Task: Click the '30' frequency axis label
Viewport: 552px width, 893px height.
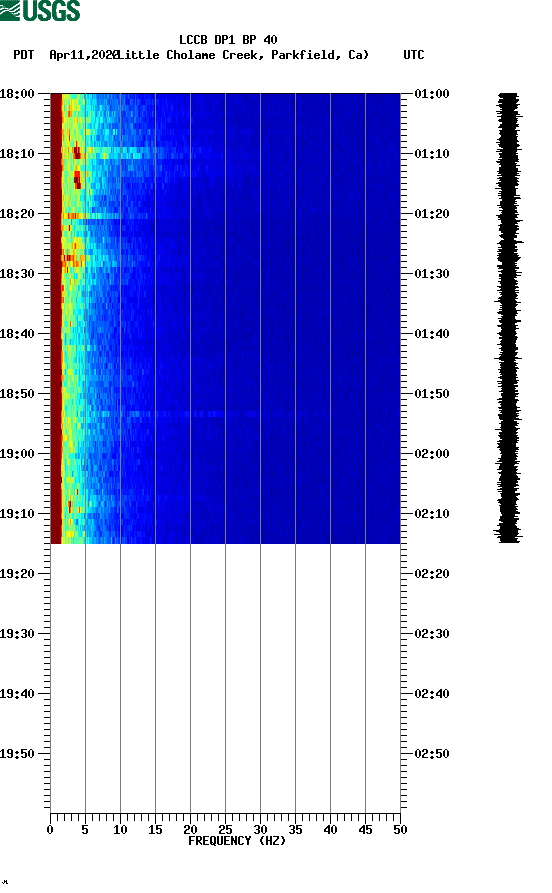Action: click(x=260, y=830)
